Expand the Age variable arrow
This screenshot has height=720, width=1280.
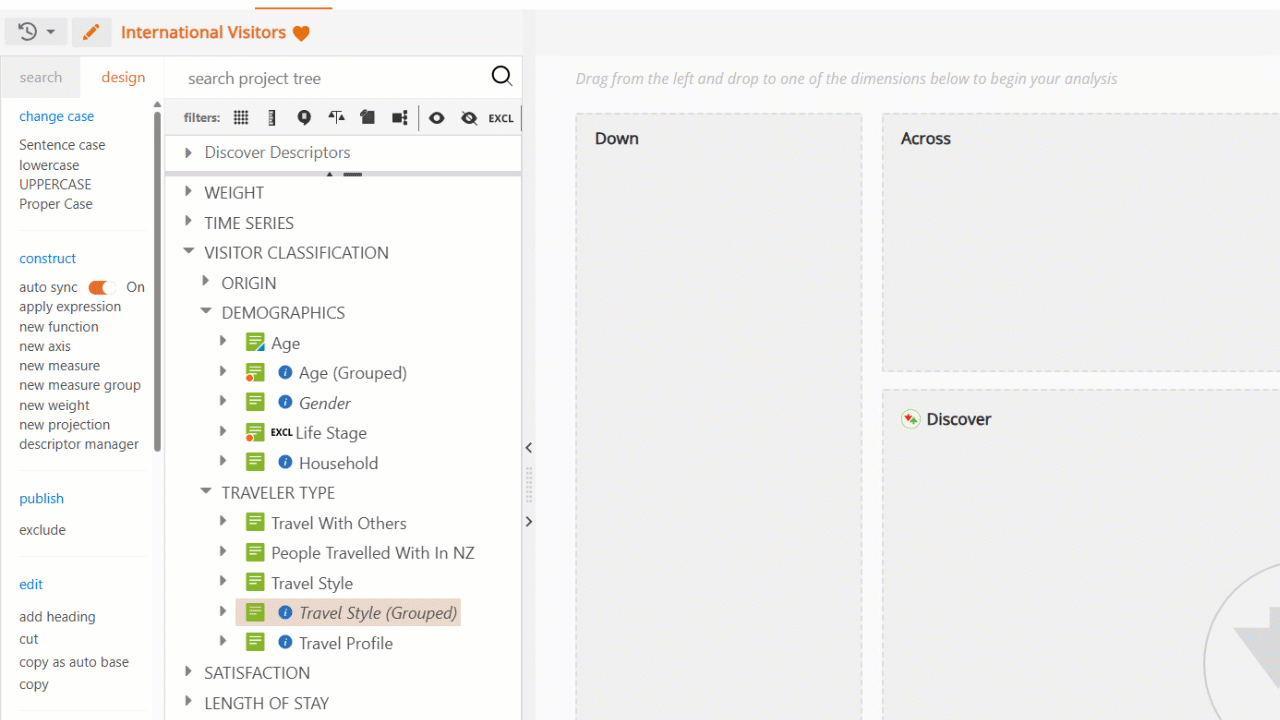coord(223,342)
